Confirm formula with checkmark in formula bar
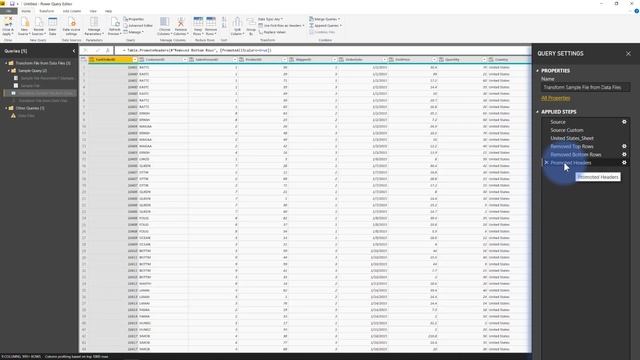The image size is (640, 360). tap(97, 50)
